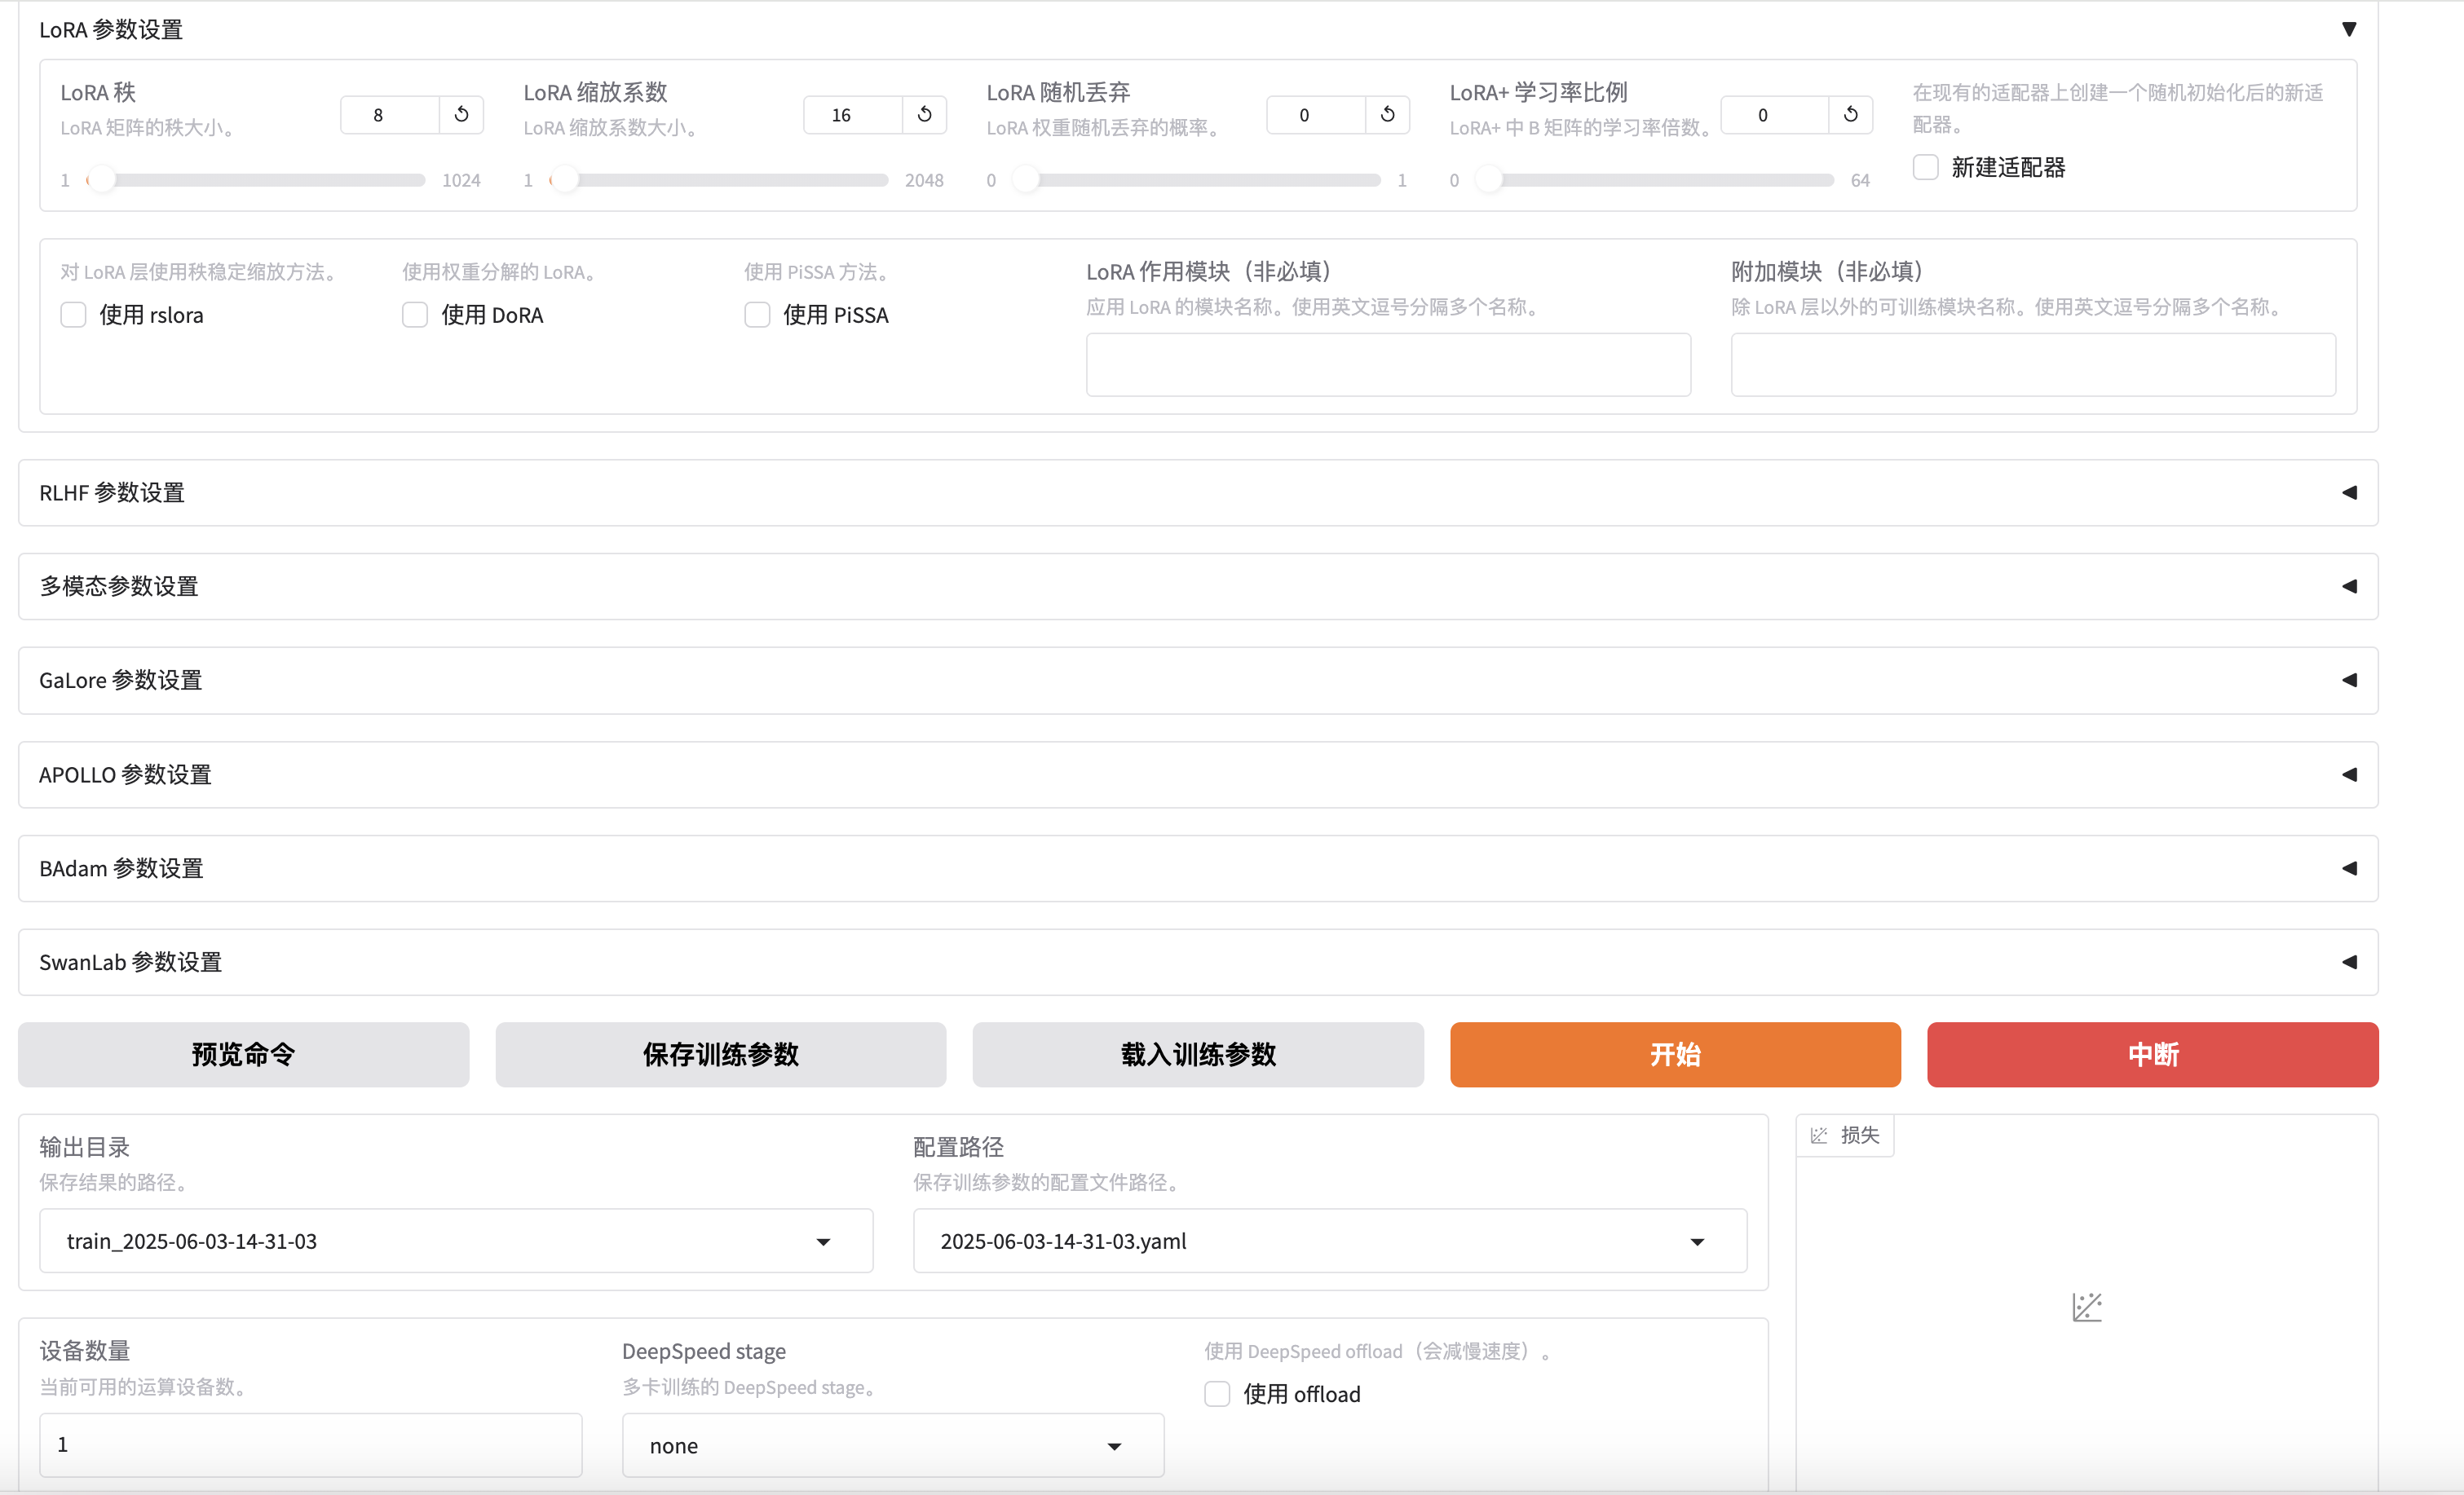Click the 设备数量 input field
2464x1495 pixels.
[x=311, y=1445]
